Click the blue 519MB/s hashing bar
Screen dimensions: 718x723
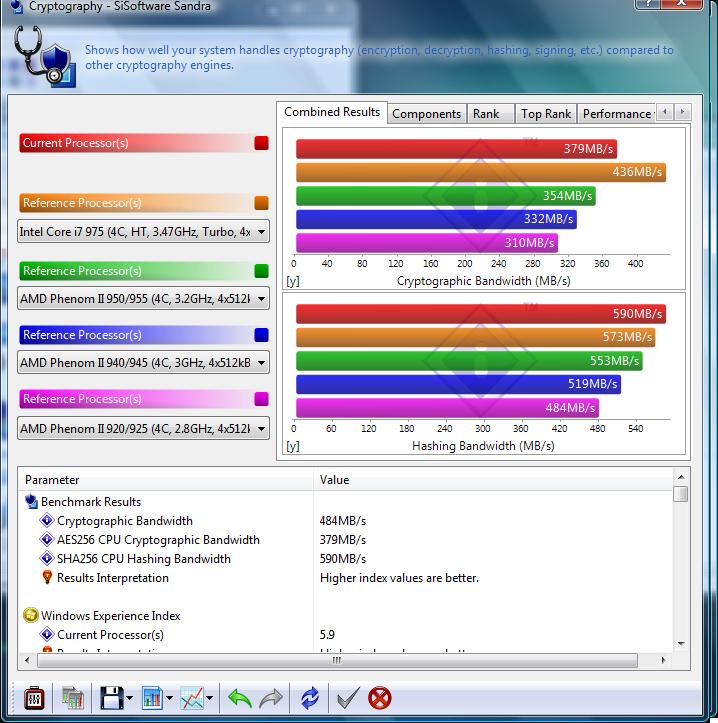(458, 384)
